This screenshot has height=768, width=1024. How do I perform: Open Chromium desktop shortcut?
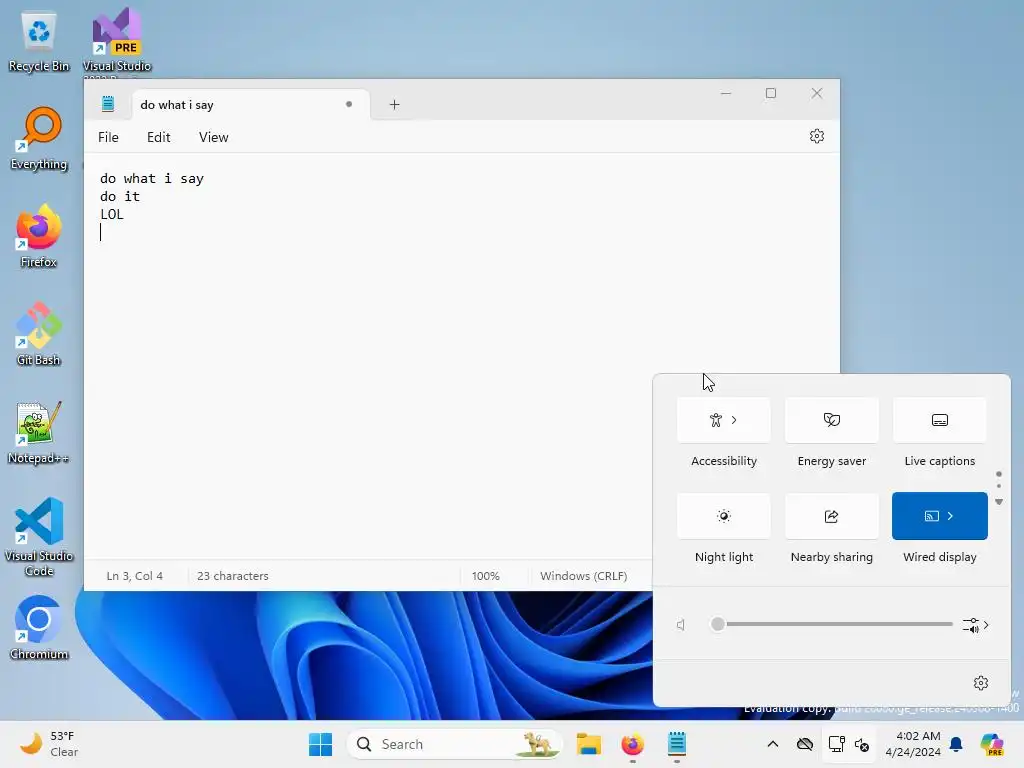(x=39, y=628)
